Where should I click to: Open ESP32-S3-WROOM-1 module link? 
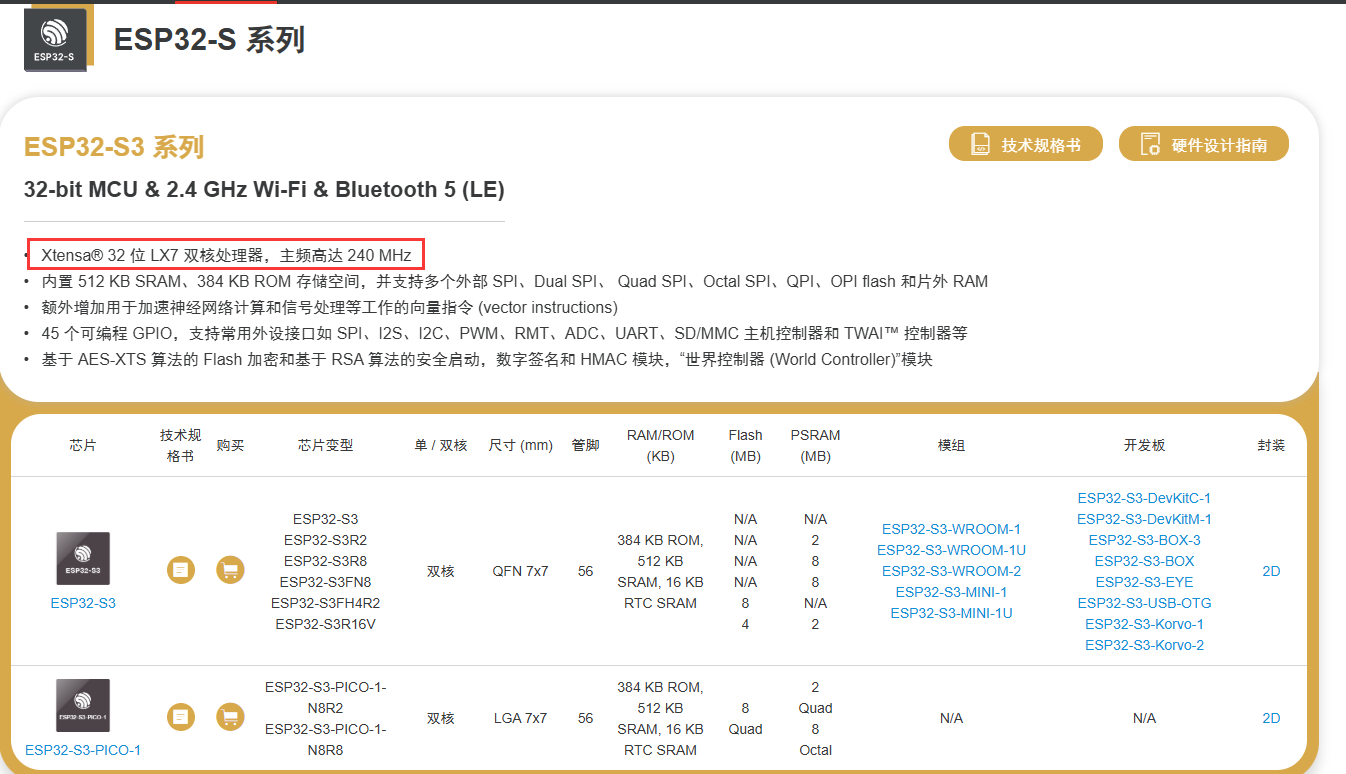[951, 529]
